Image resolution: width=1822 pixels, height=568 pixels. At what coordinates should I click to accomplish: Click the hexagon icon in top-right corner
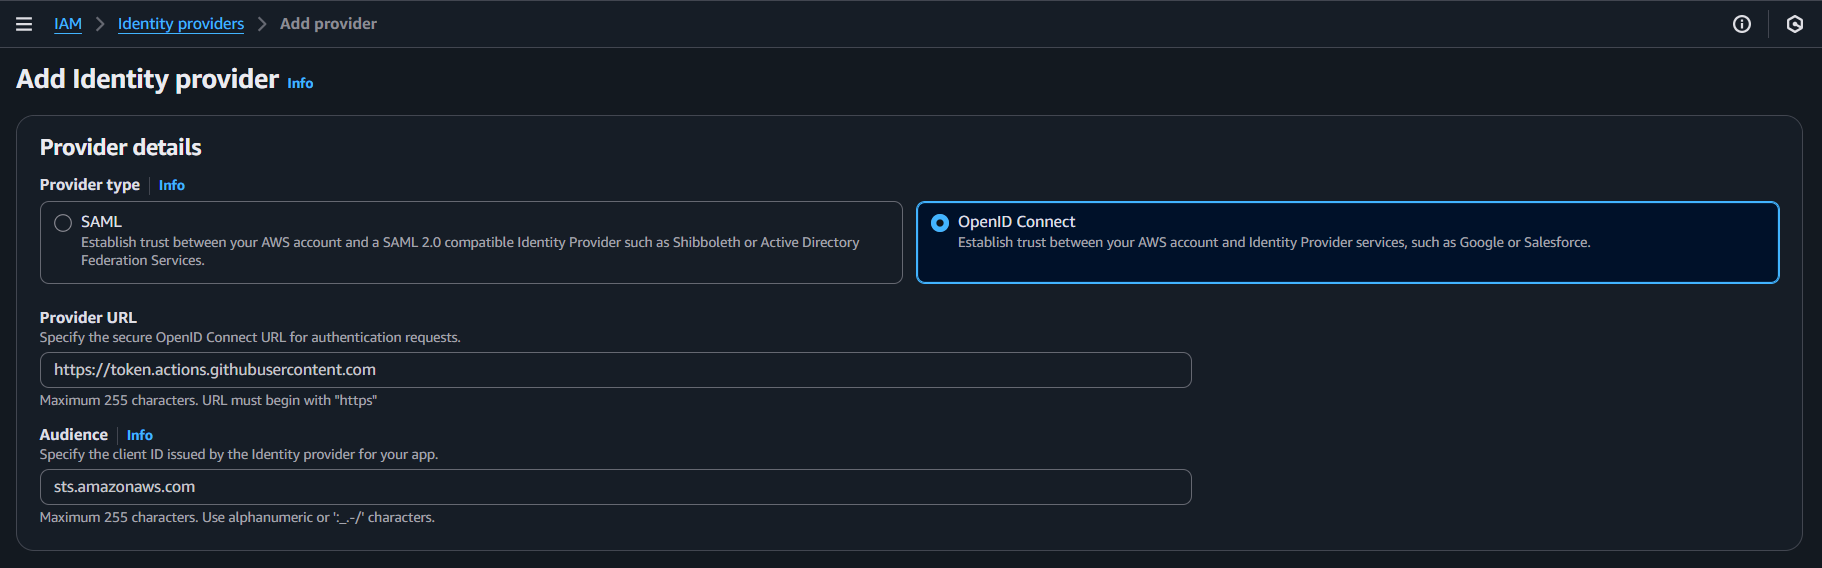coord(1795,24)
